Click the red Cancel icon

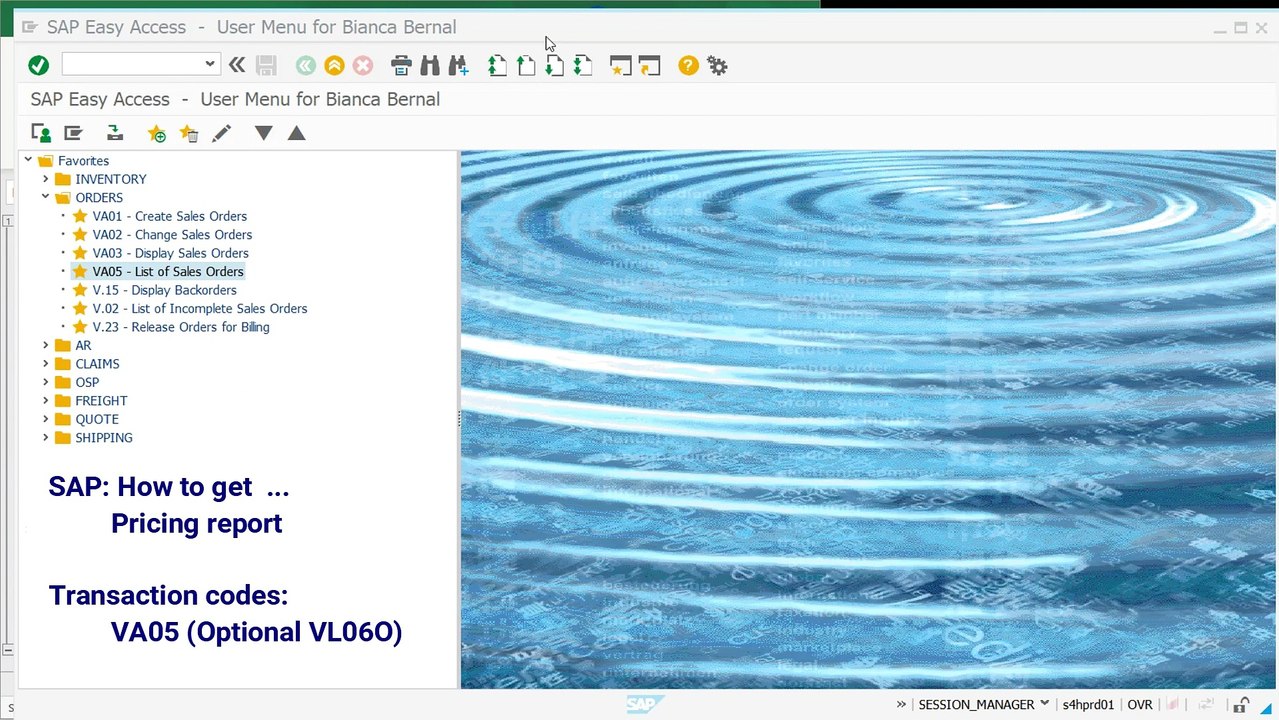click(363, 65)
